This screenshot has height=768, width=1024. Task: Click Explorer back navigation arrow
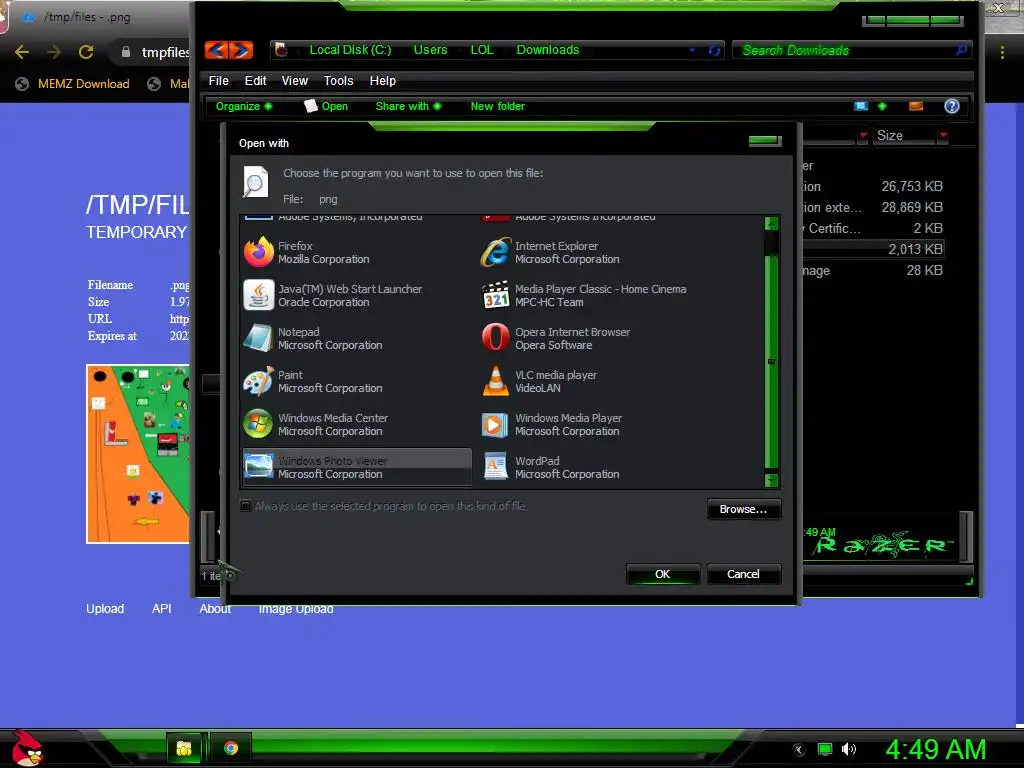(x=217, y=50)
